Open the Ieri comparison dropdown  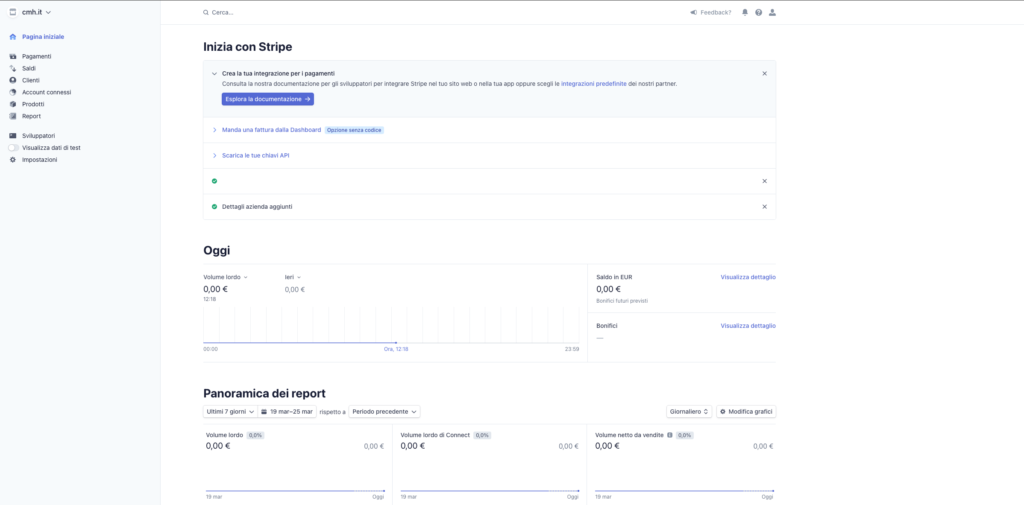pos(293,277)
